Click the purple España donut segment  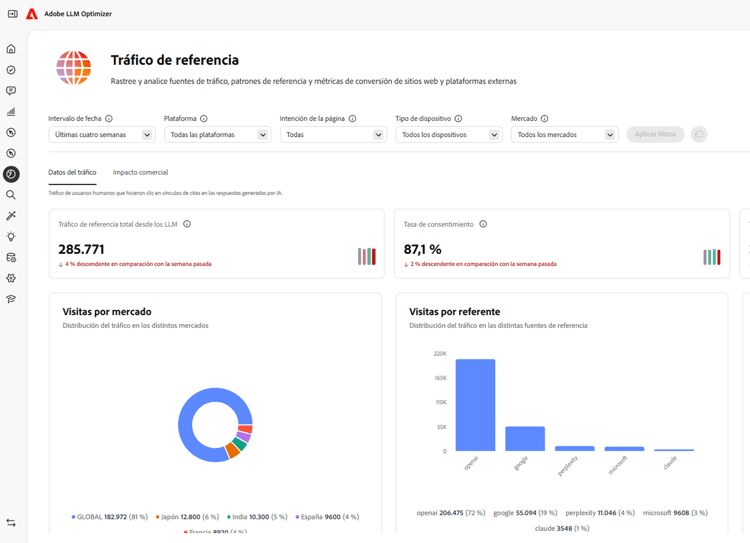[243, 437]
